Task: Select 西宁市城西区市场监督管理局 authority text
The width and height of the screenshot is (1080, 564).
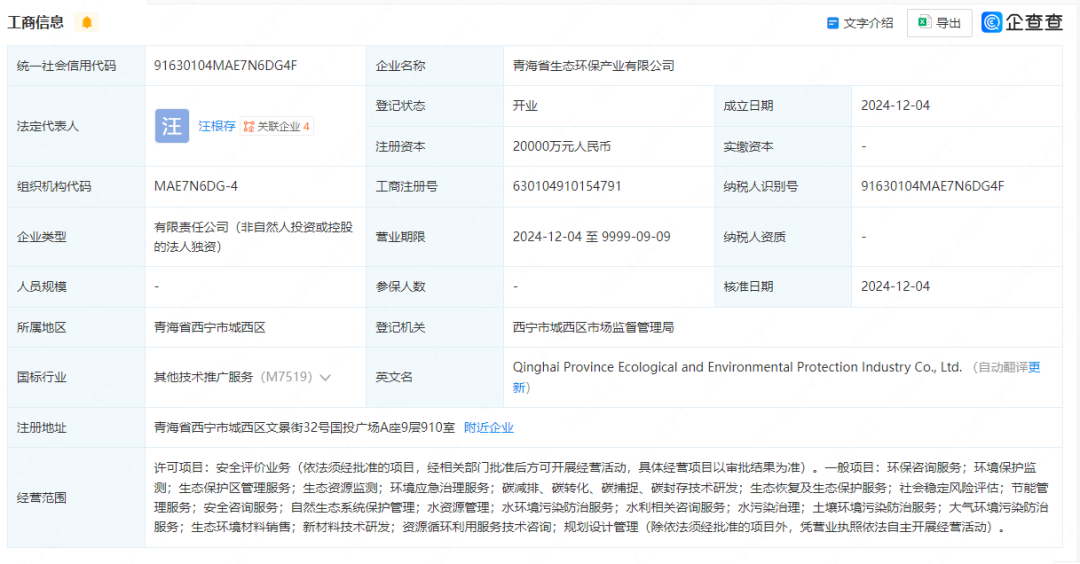Action: click(x=593, y=328)
